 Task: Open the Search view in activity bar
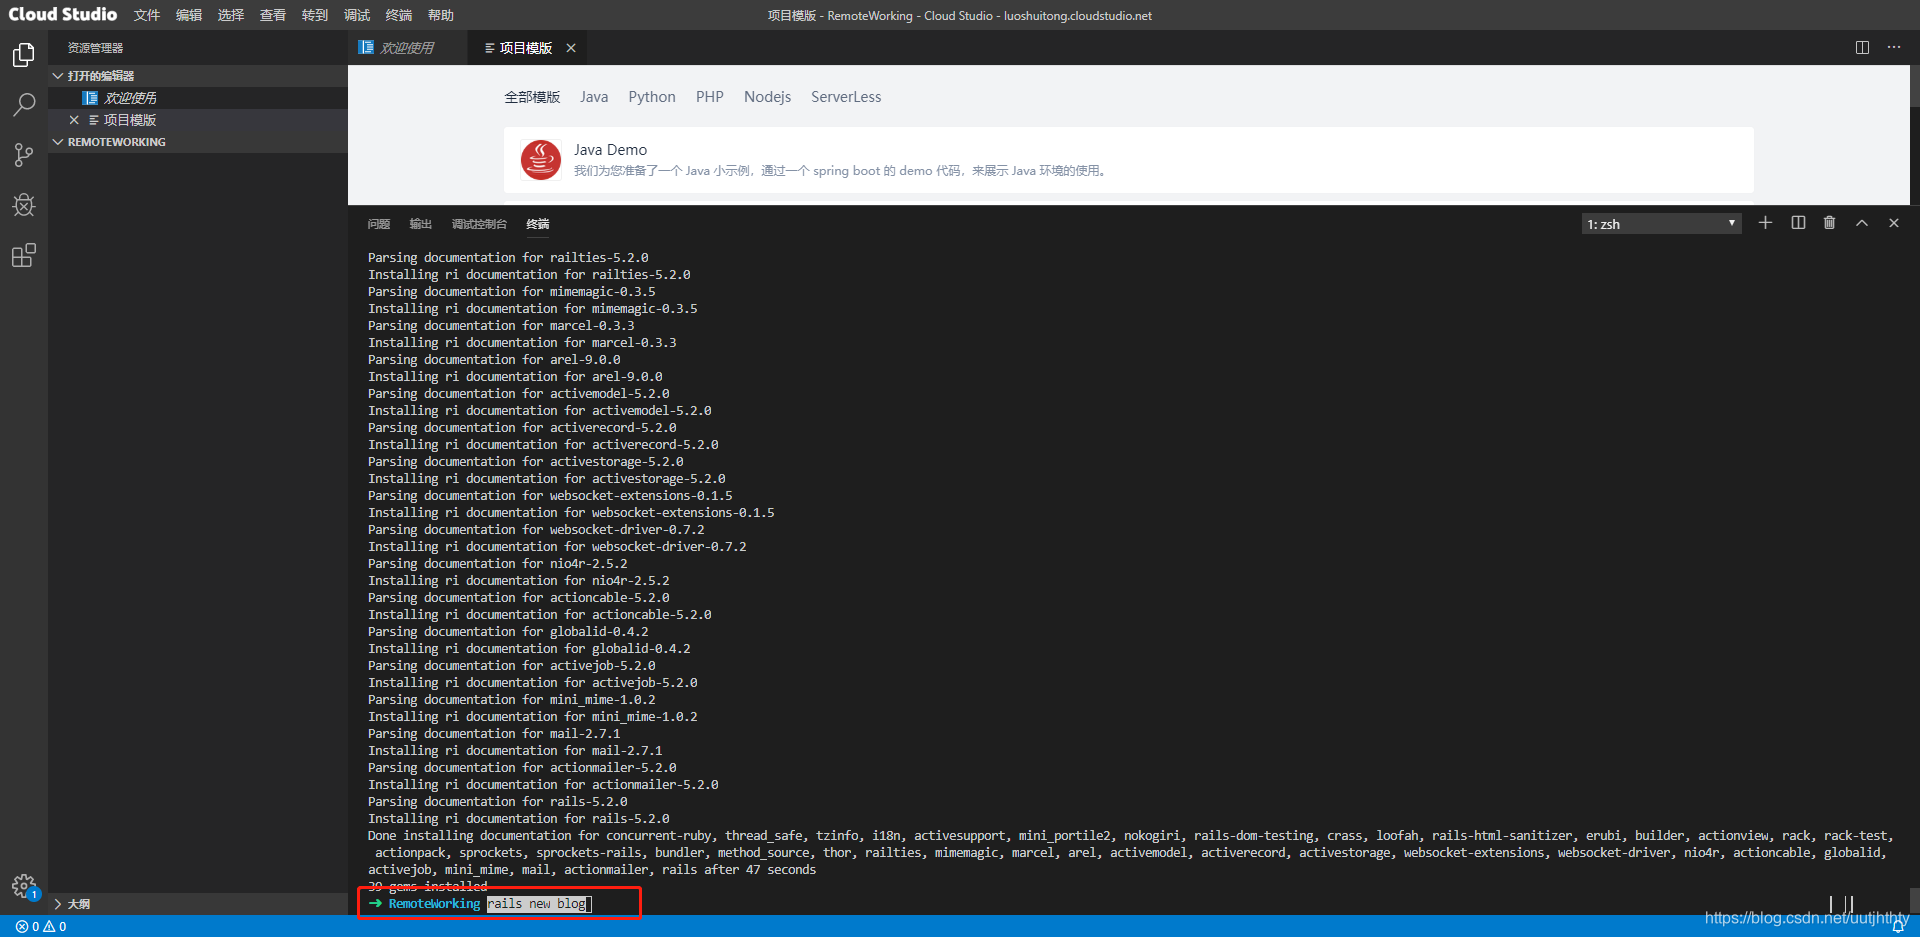(24, 104)
